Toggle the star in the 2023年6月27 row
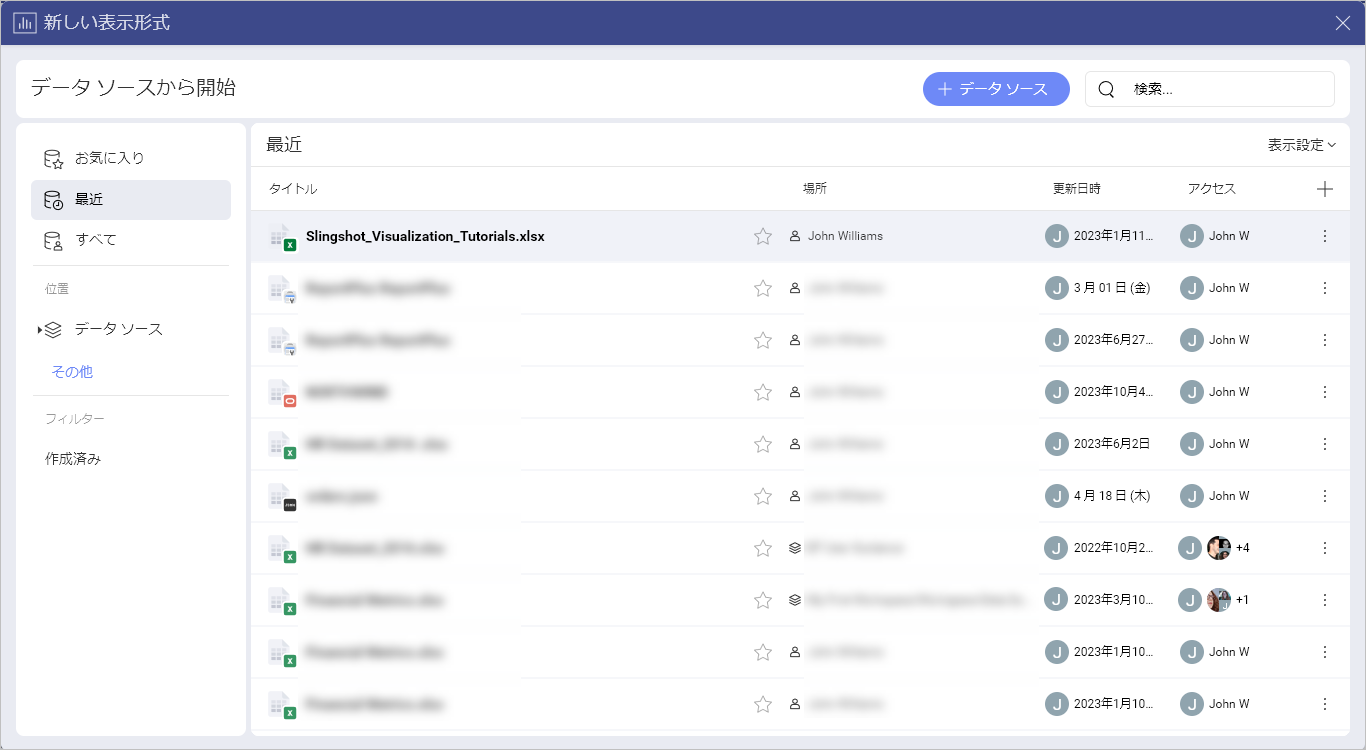The image size is (1366, 750). [x=763, y=340]
